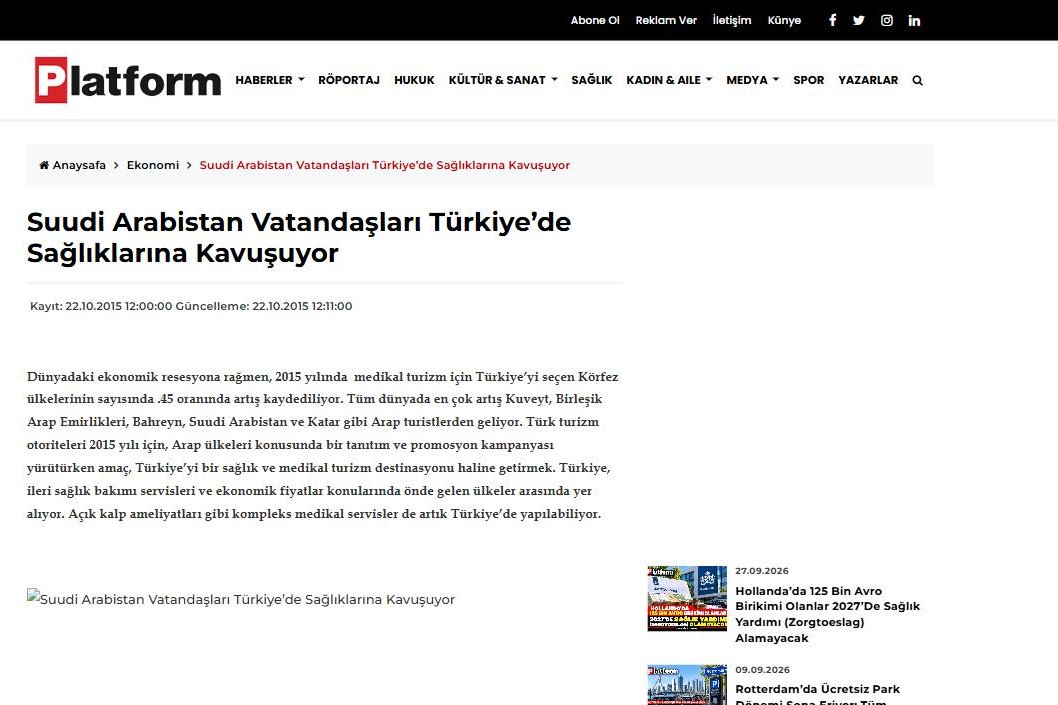Click the Platform logo
This screenshot has height=705, width=1058.
(128, 80)
